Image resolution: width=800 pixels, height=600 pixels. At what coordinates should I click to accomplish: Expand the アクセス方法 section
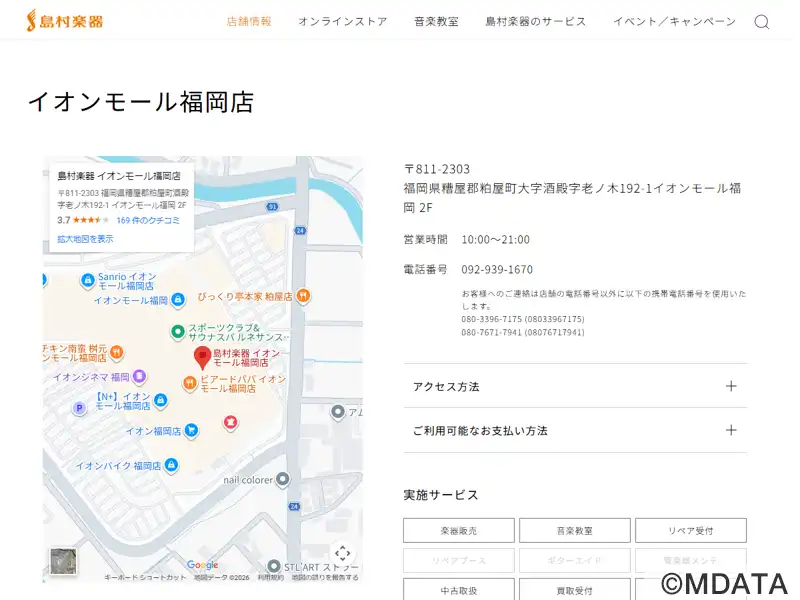click(575, 386)
